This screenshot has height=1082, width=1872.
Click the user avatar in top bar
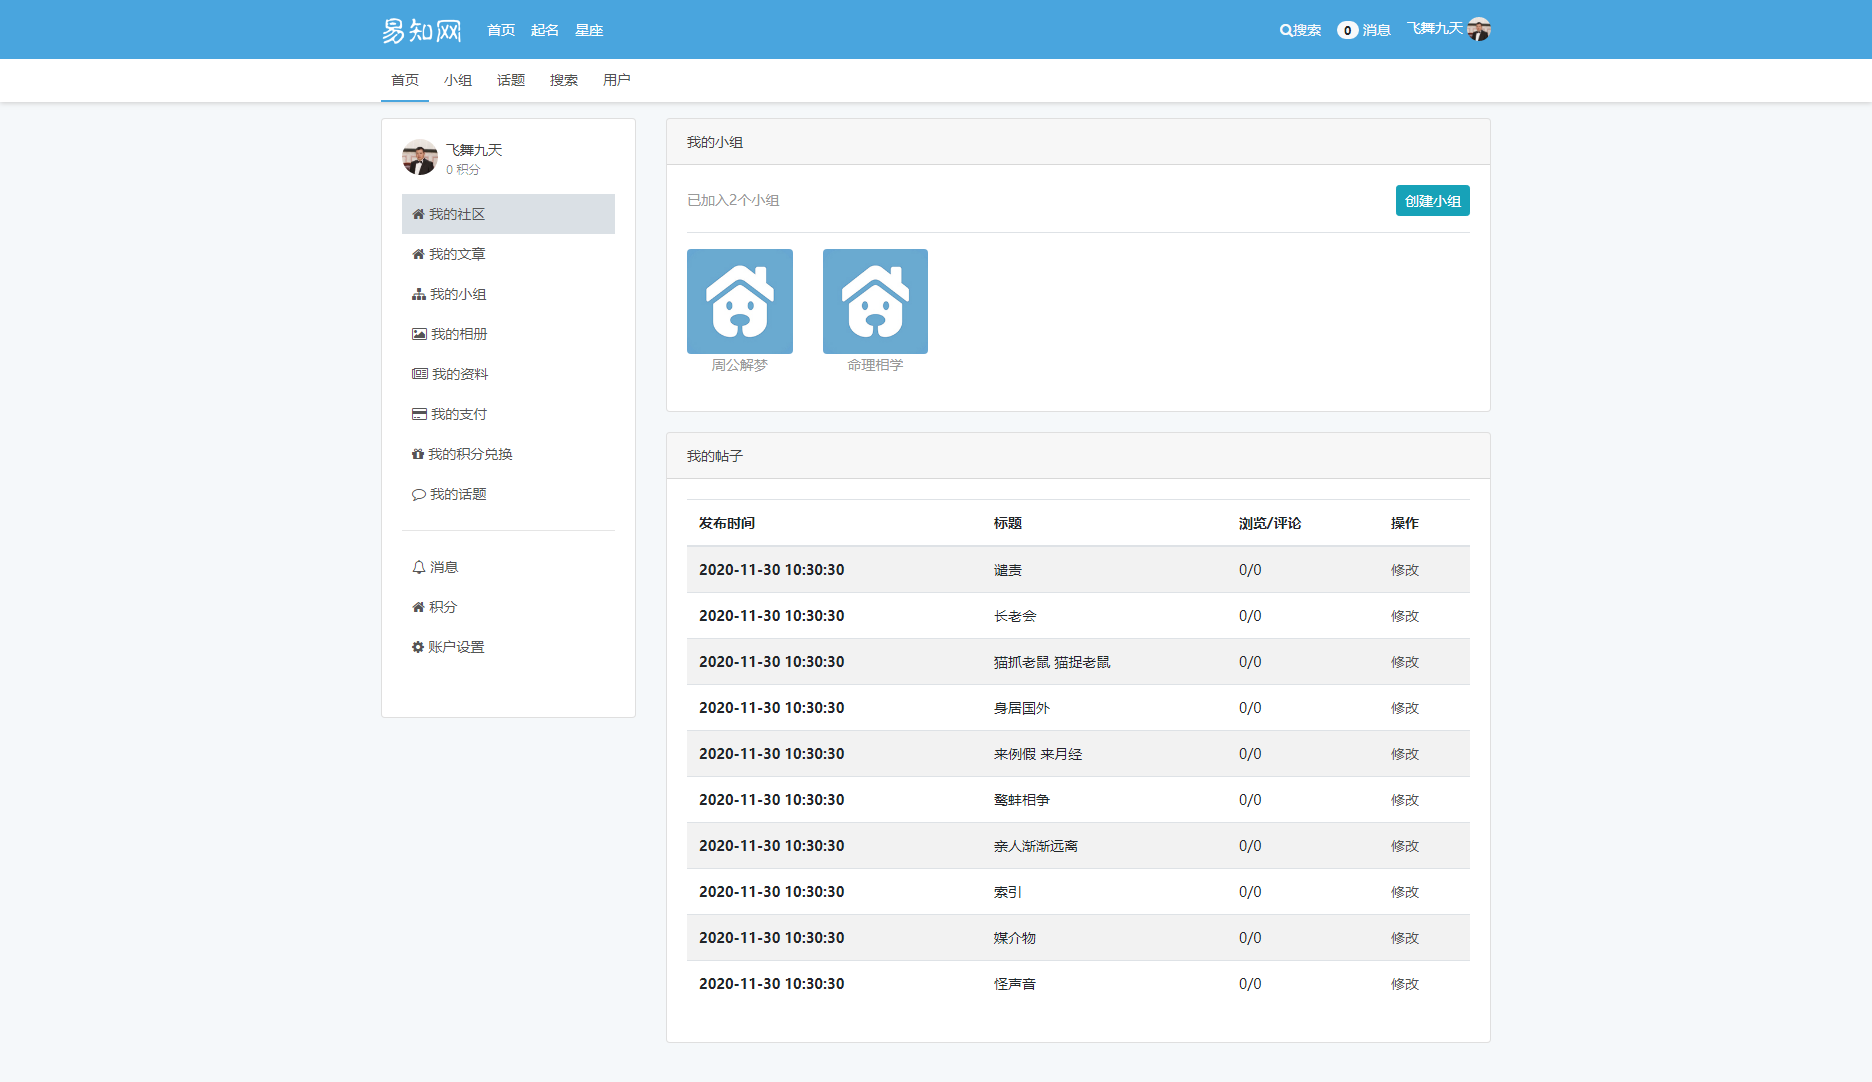point(1479,30)
